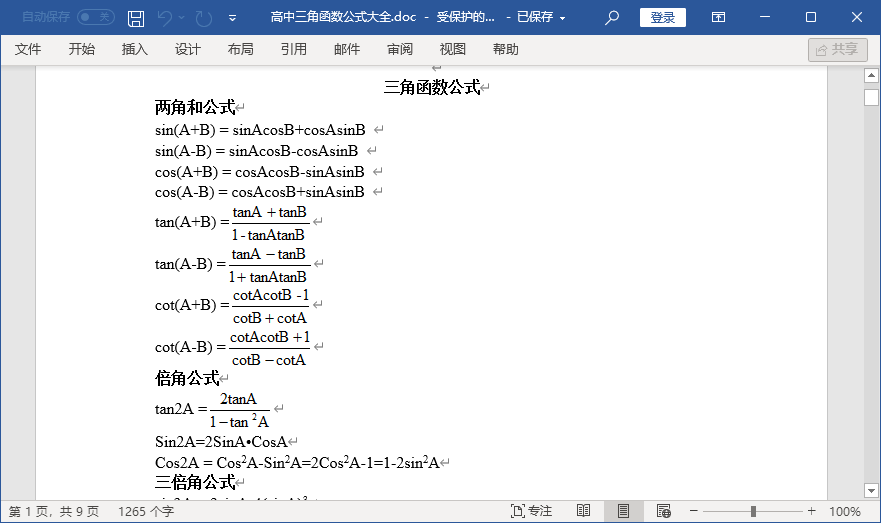This screenshot has height=523, width=881.
Task: Switch to the 审阅 ribbon tab
Action: [400, 49]
